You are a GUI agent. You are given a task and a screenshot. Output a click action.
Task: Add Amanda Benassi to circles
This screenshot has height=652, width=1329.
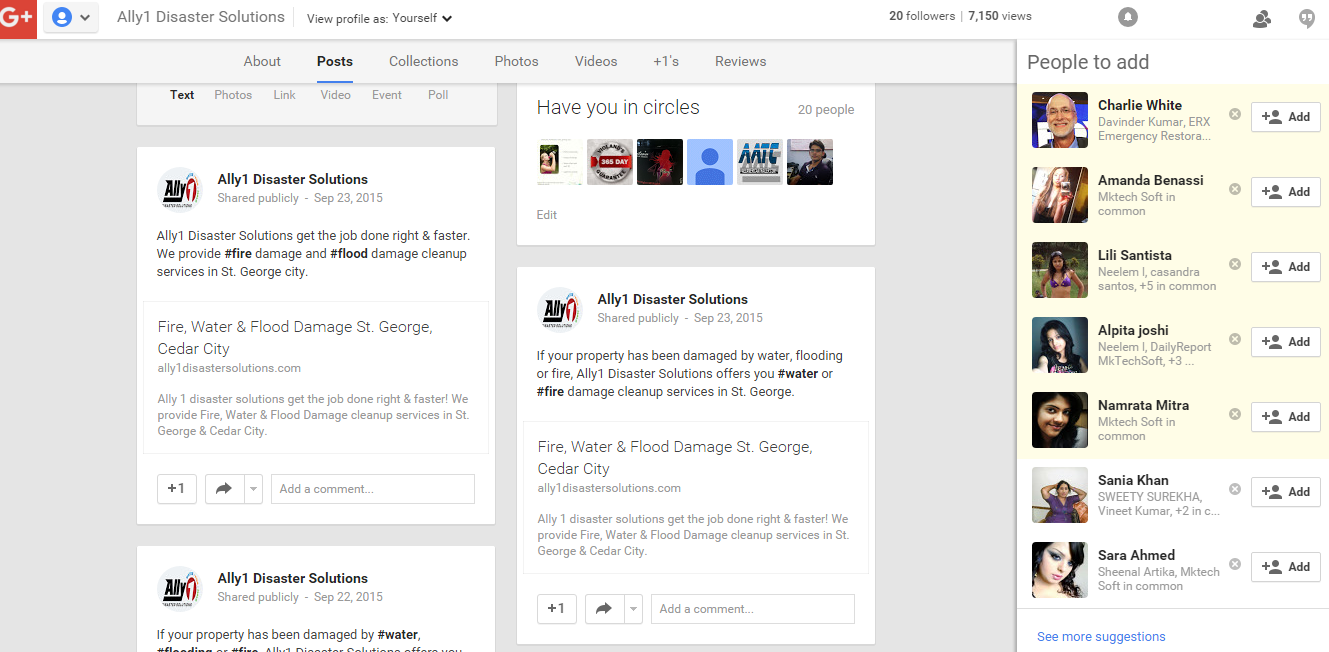pyautogui.click(x=1286, y=192)
